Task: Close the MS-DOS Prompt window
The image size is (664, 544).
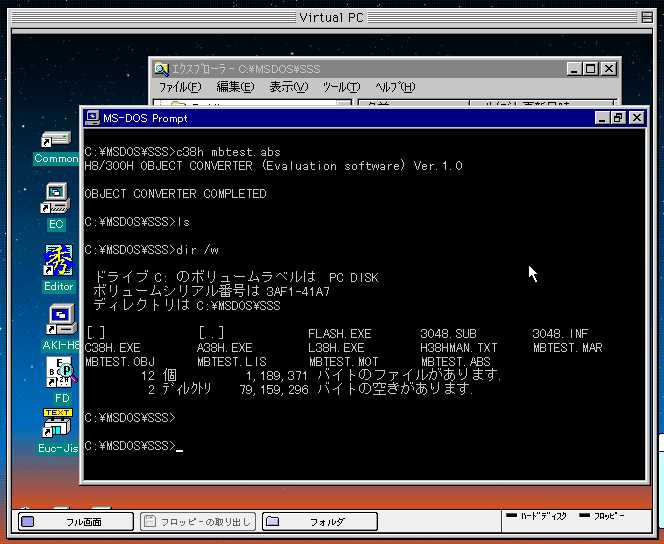Action: click(636, 118)
